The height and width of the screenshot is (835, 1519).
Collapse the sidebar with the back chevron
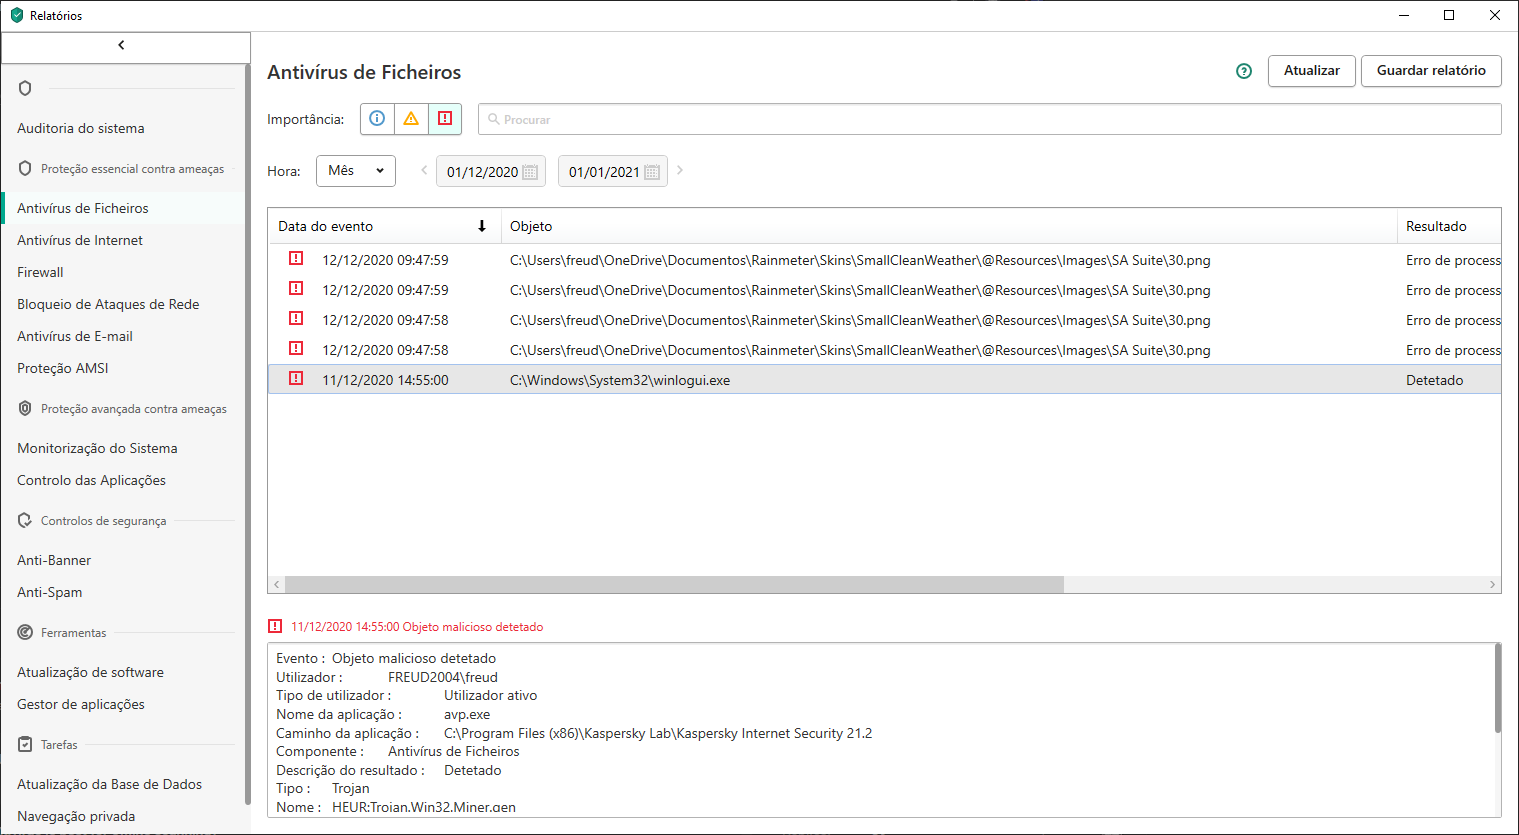point(122,45)
